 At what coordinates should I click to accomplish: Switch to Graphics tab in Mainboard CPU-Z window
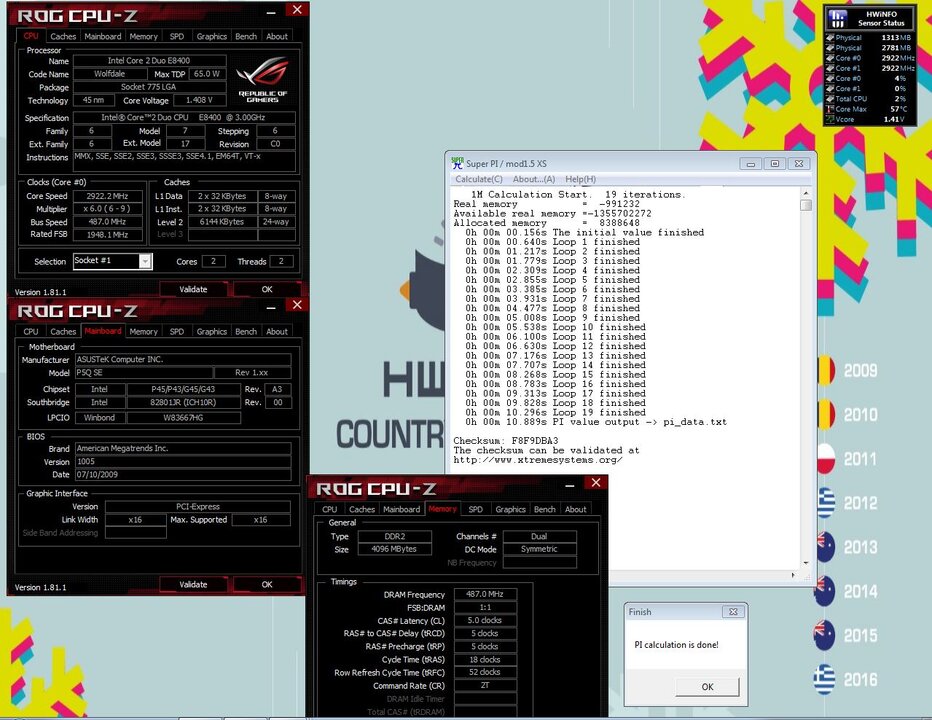pos(212,332)
